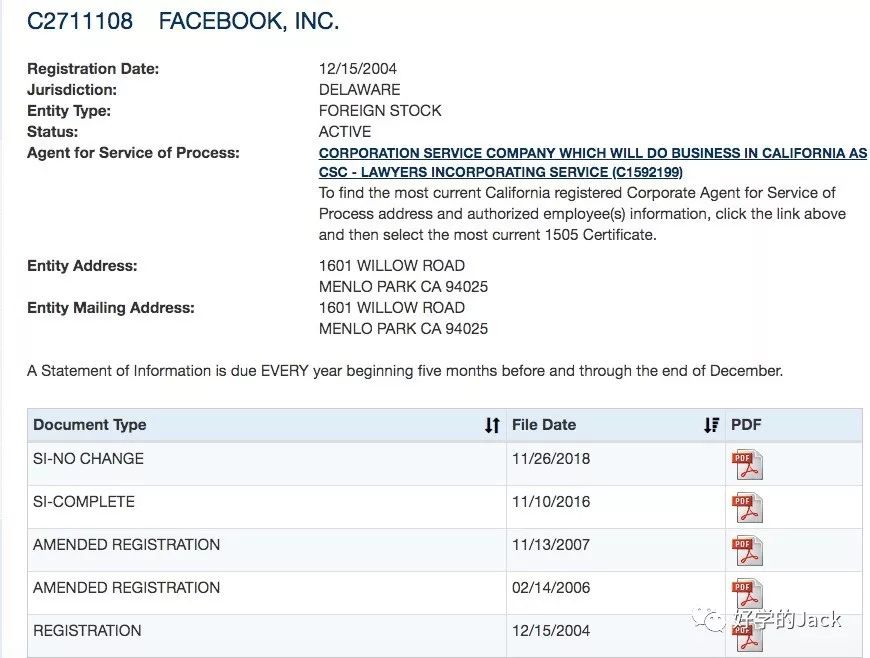The image size is (870, 658).
Task: Click the 11/26/2018 file date cell
Action: click(x=551, y=459)
